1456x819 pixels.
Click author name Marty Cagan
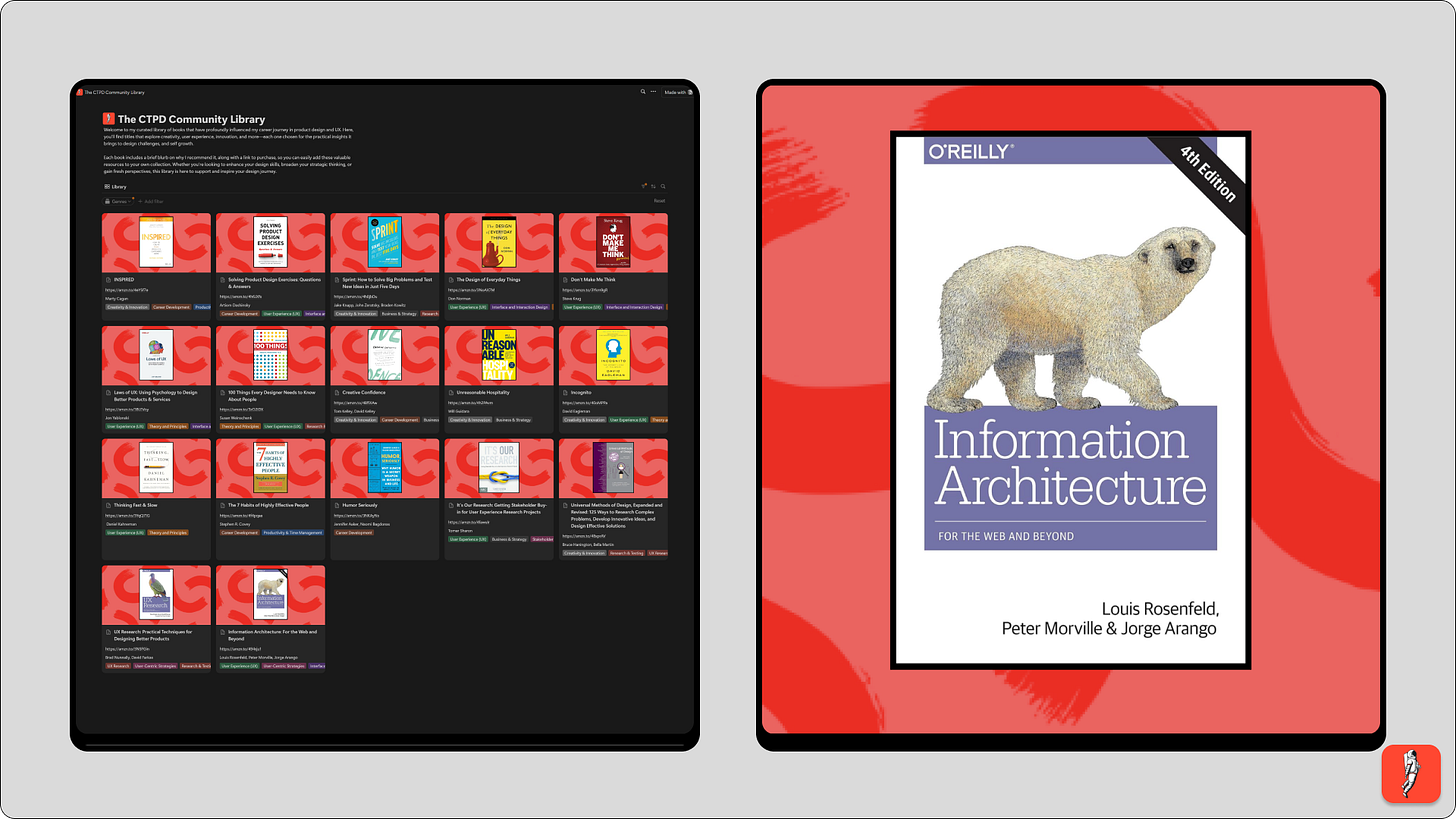[117, 298]
